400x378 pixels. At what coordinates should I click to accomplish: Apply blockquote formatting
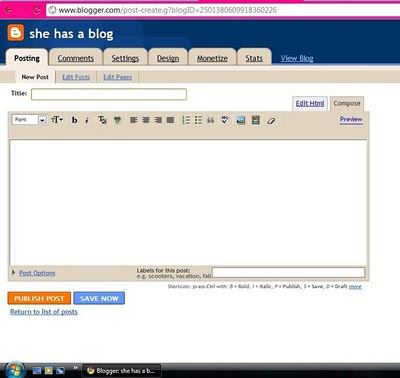[211, 120]
